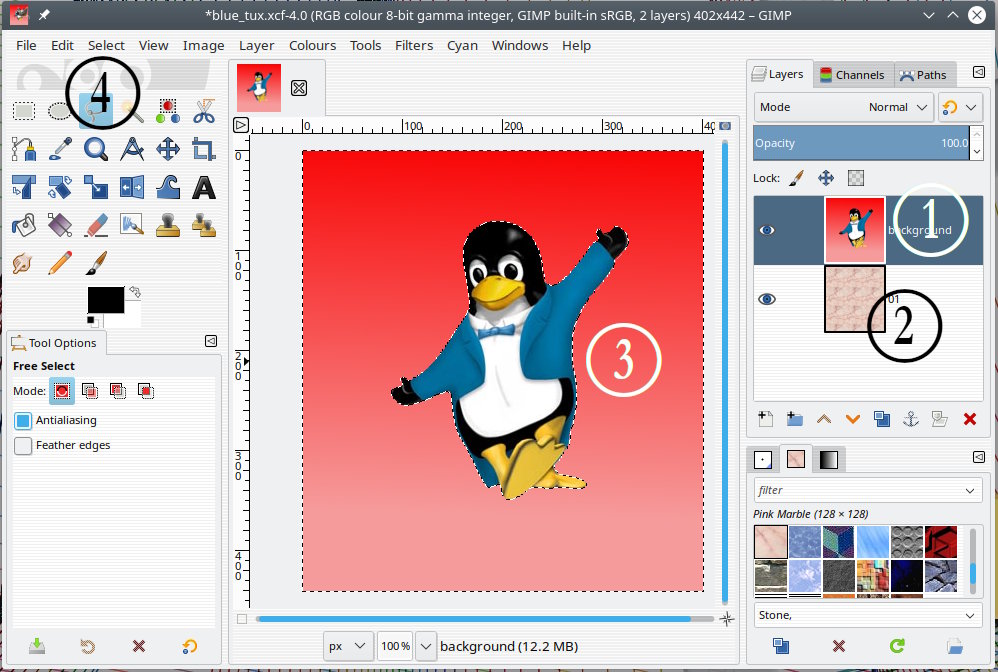Open the px unit dropdown
The image size is (998, 672).
(x=348, y=646)
